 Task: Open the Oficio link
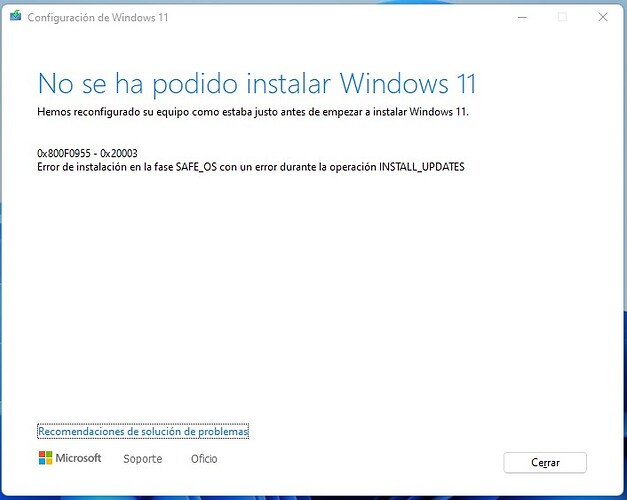click(204, 458)
